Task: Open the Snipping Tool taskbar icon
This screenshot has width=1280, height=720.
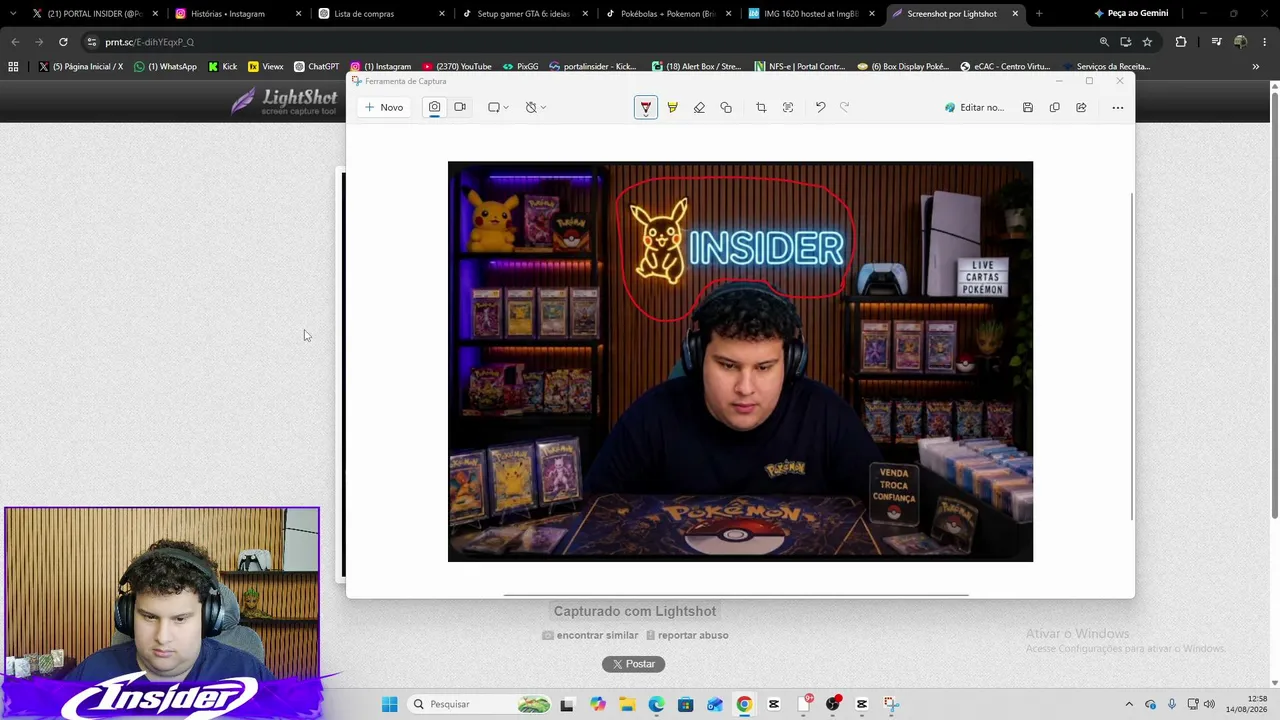Action: (x=891, y=704)
